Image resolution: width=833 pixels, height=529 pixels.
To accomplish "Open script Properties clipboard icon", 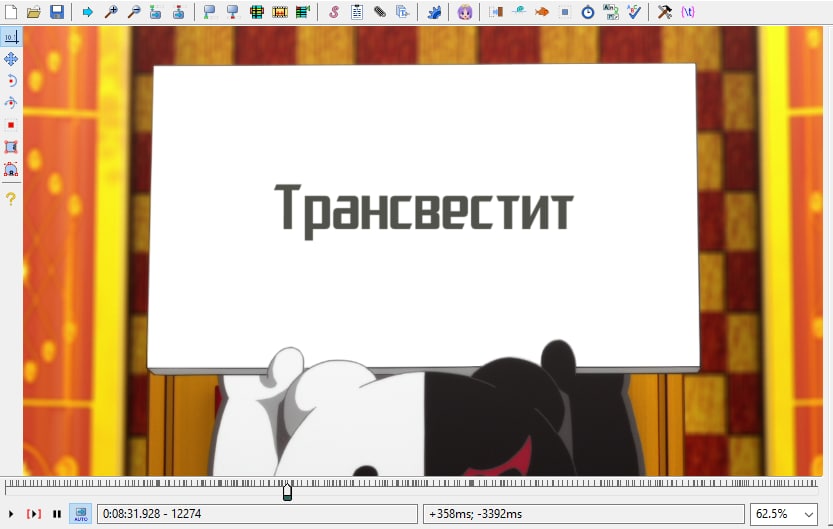I will click(x=357, y=12).
